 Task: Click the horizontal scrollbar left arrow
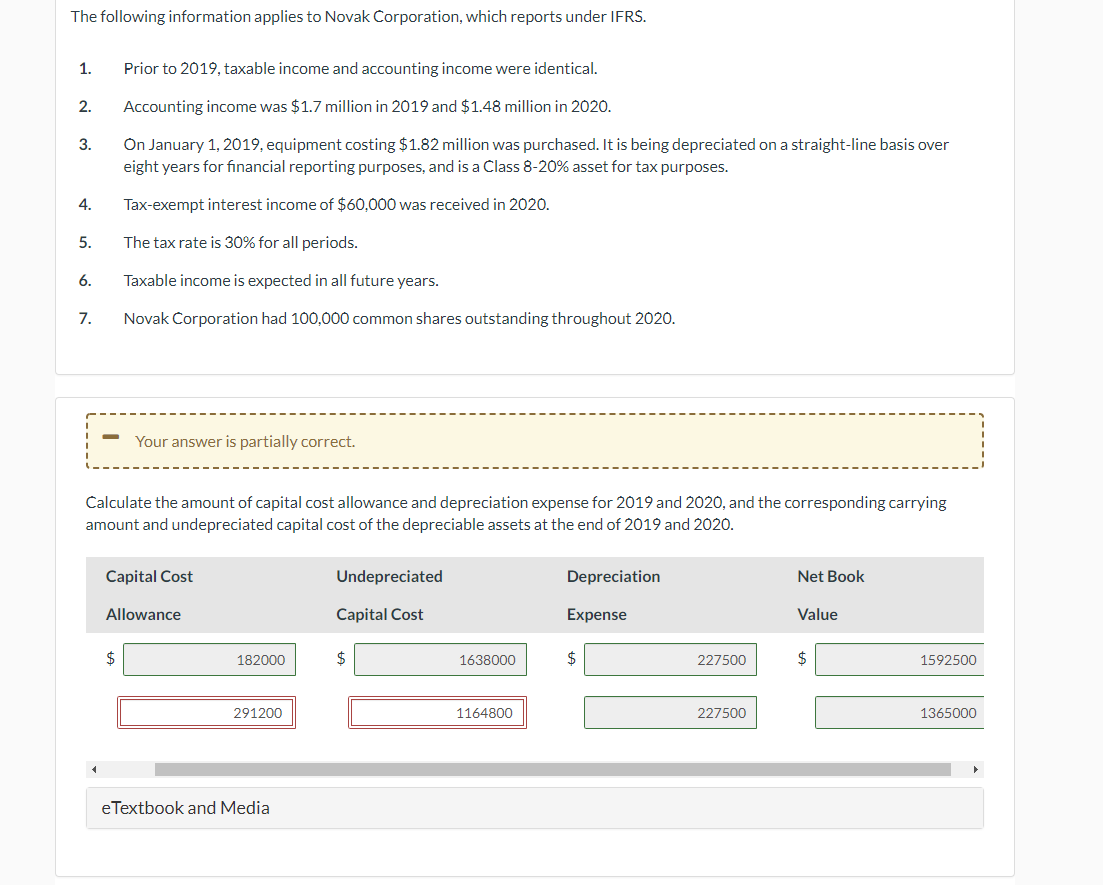click(94, 769)
